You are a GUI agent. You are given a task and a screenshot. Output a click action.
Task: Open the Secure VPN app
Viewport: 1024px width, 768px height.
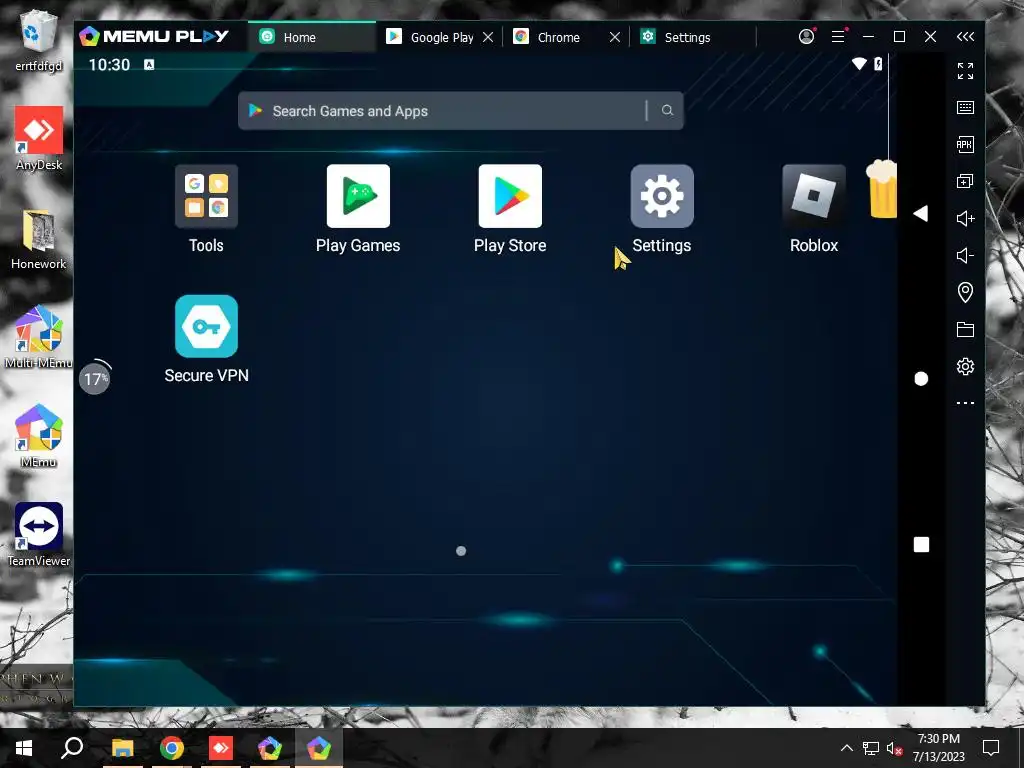tap(206, 326)
